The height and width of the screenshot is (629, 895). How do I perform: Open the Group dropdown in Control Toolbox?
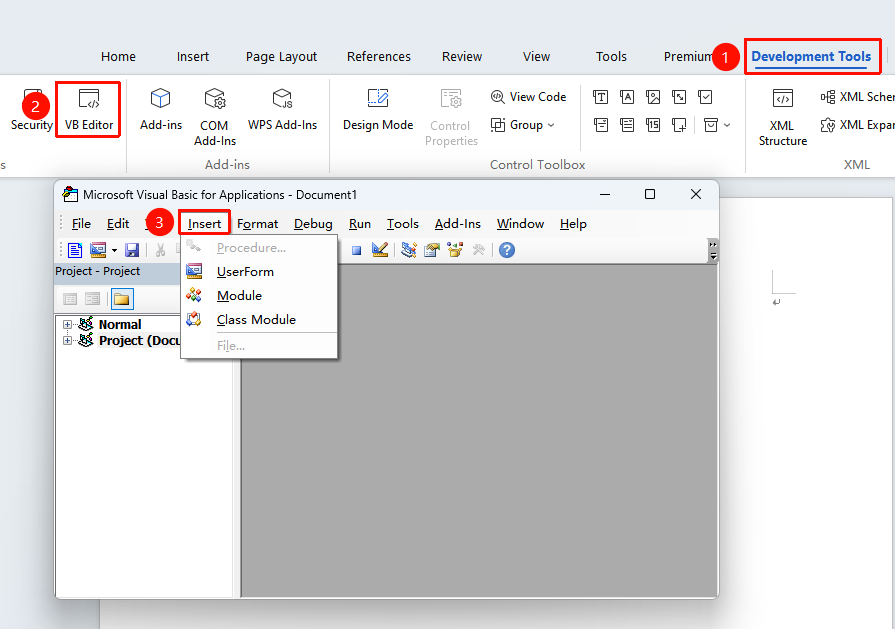[x=523, y=125]
